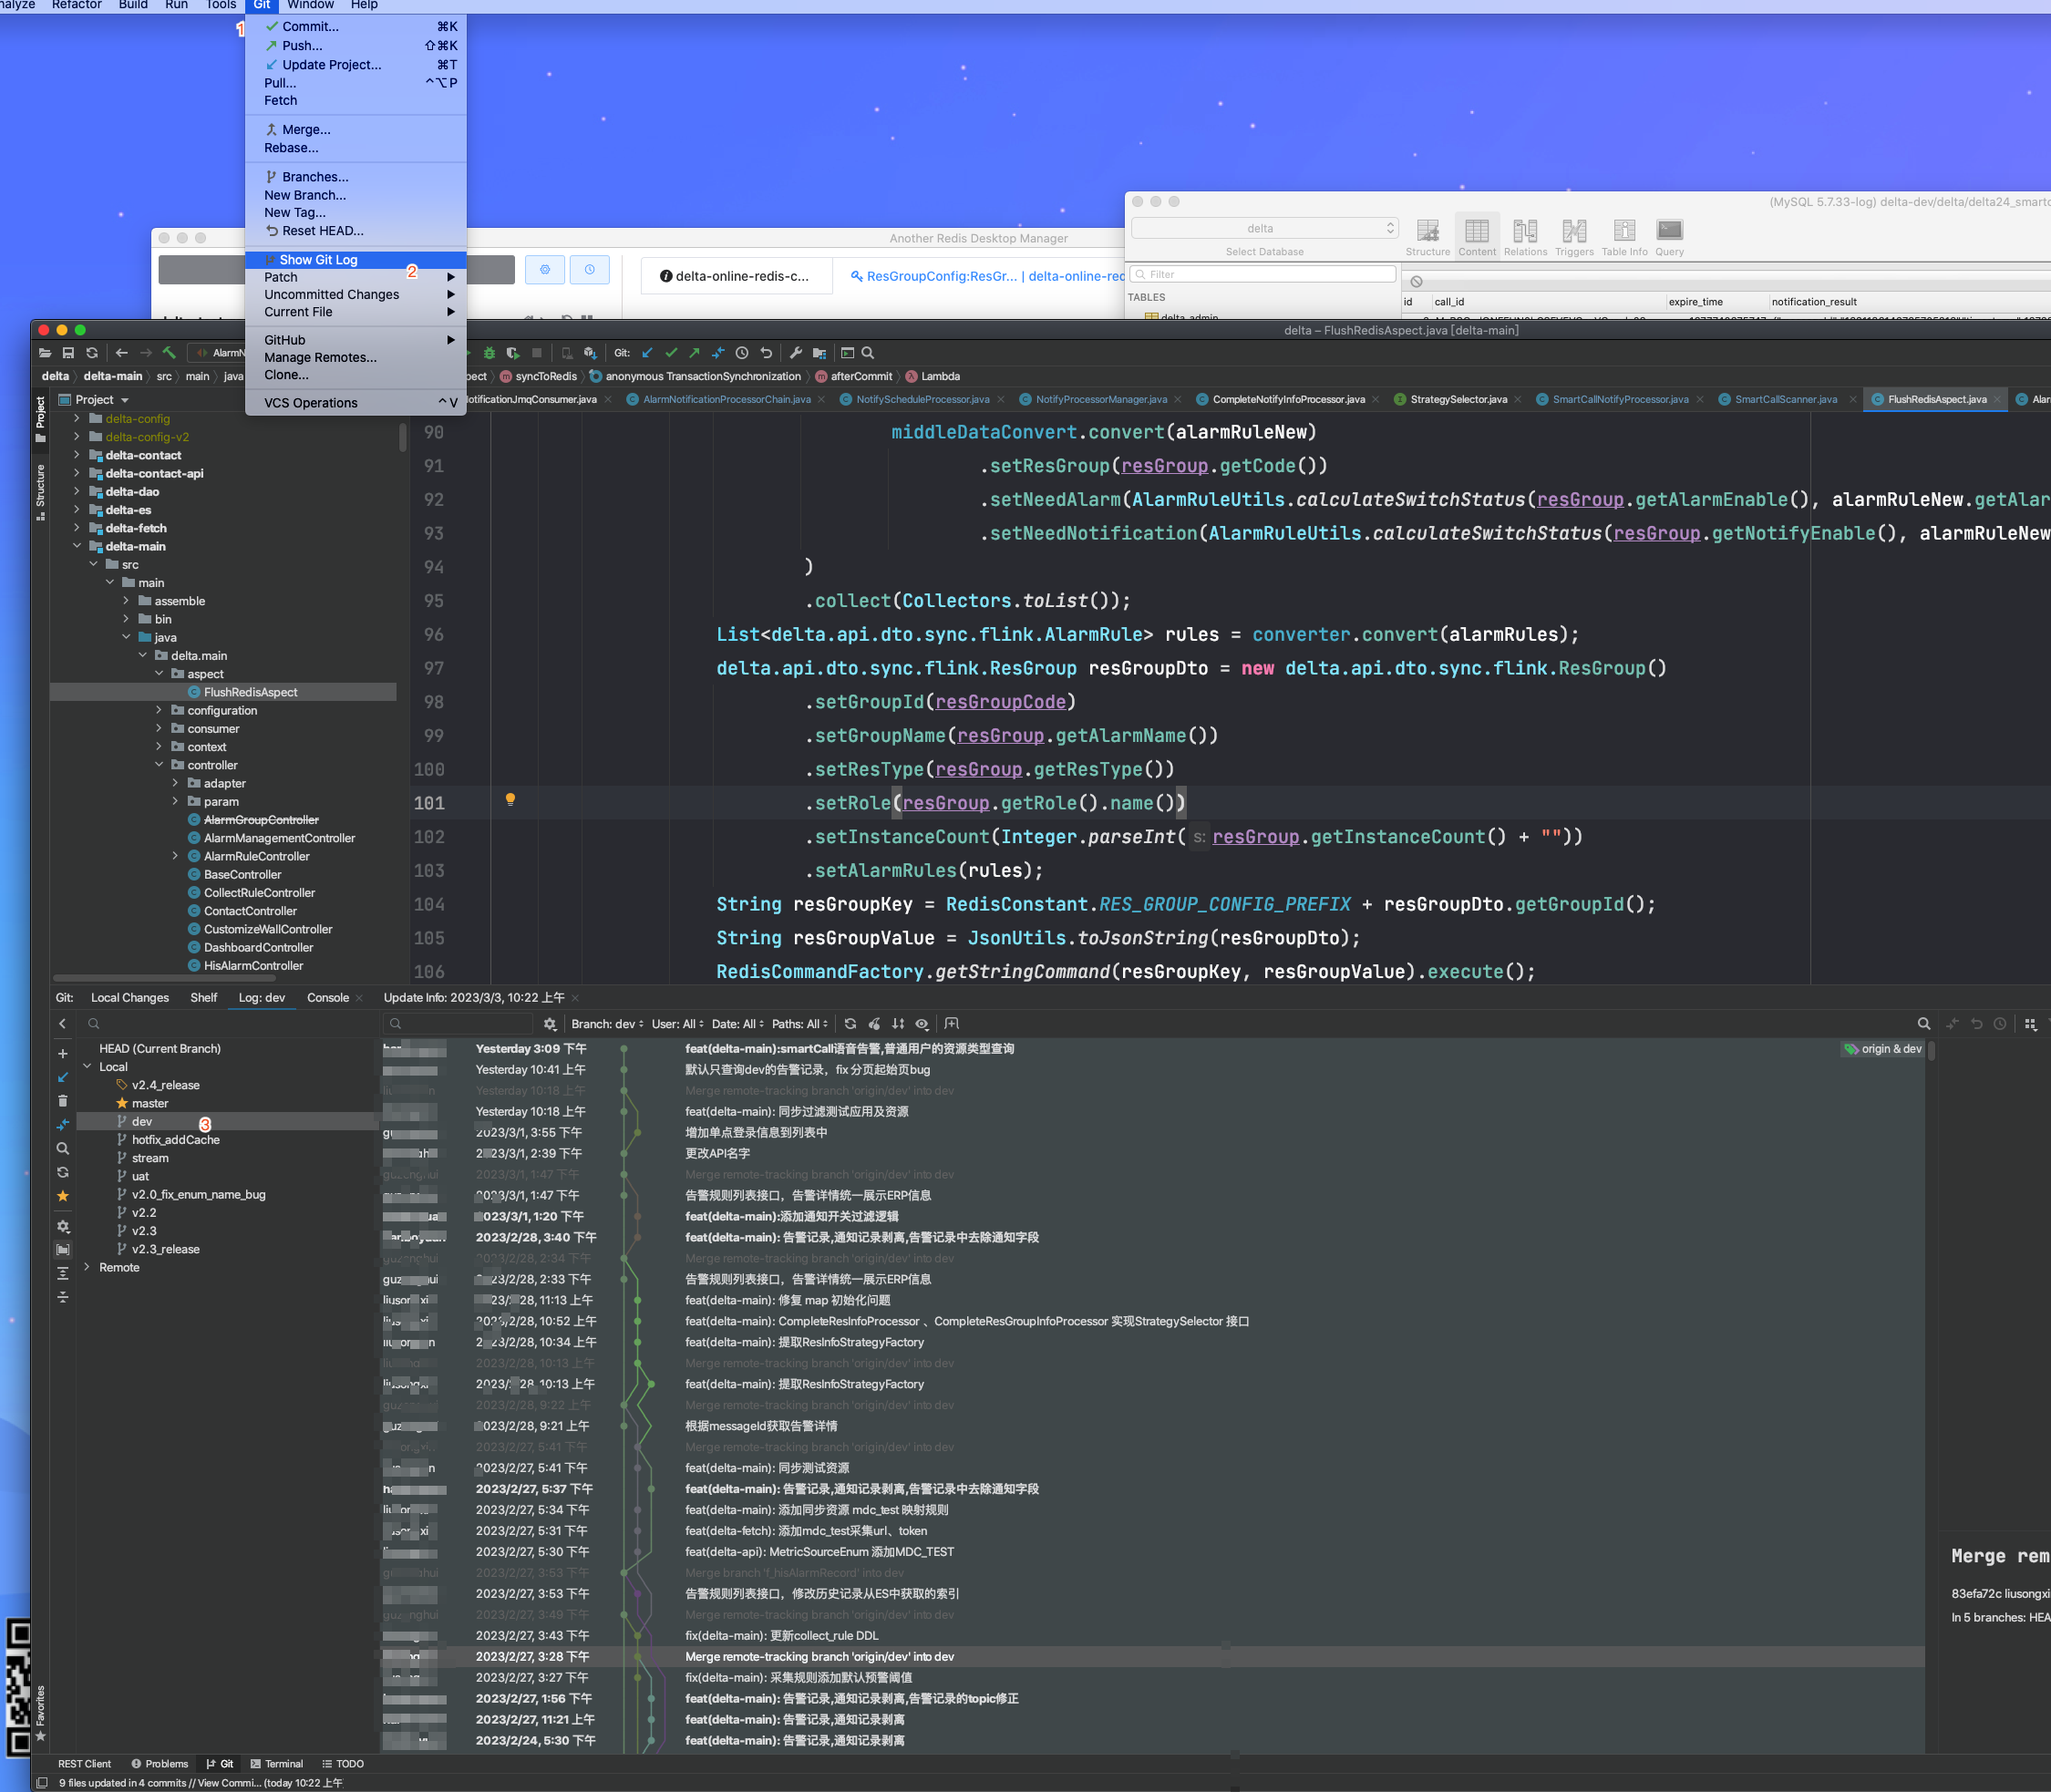Open Structure view in MySQL client window
2051x1792 pixels.
[1427, 238]
